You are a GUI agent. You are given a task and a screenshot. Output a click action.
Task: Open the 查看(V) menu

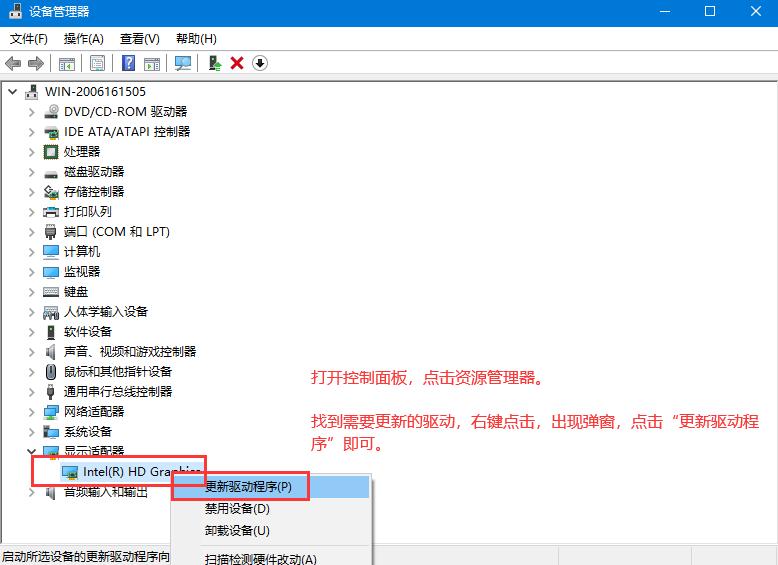click(140, 39)
